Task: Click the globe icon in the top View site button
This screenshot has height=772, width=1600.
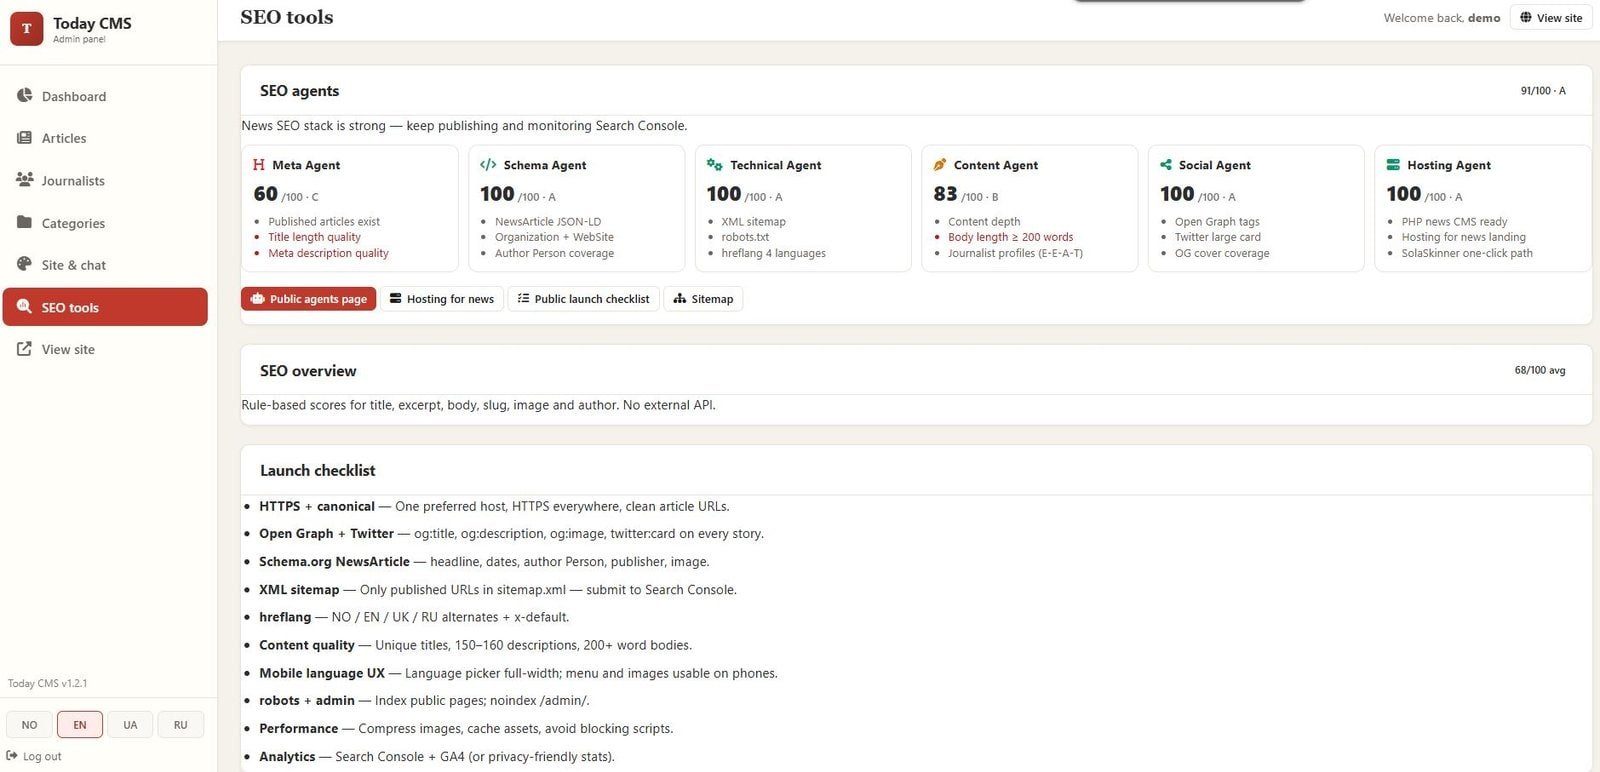Action: [1526, 17]
